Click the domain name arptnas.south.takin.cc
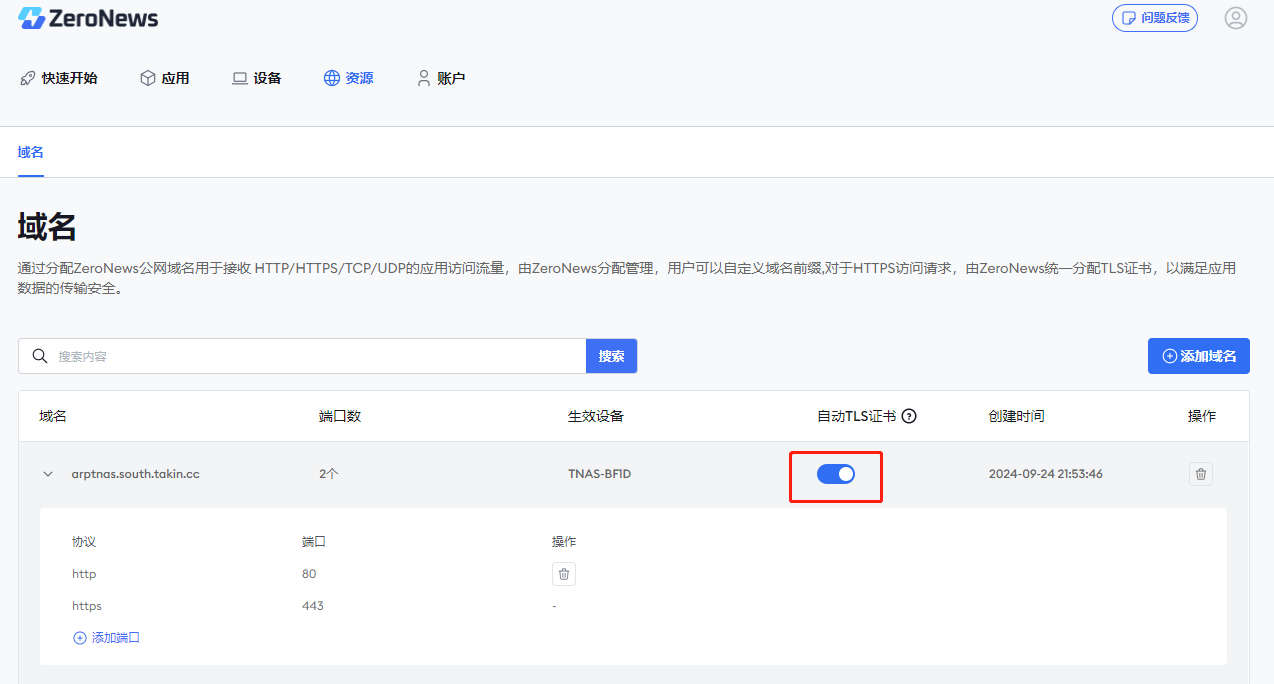The height and width of the screenshot is (684, 1274). tap(136, 474)
